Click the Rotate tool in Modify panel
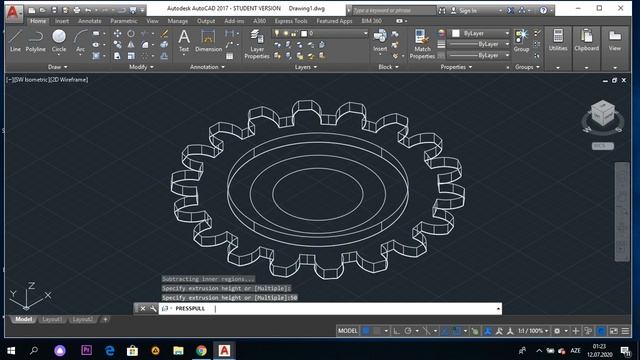 [131, 33]
